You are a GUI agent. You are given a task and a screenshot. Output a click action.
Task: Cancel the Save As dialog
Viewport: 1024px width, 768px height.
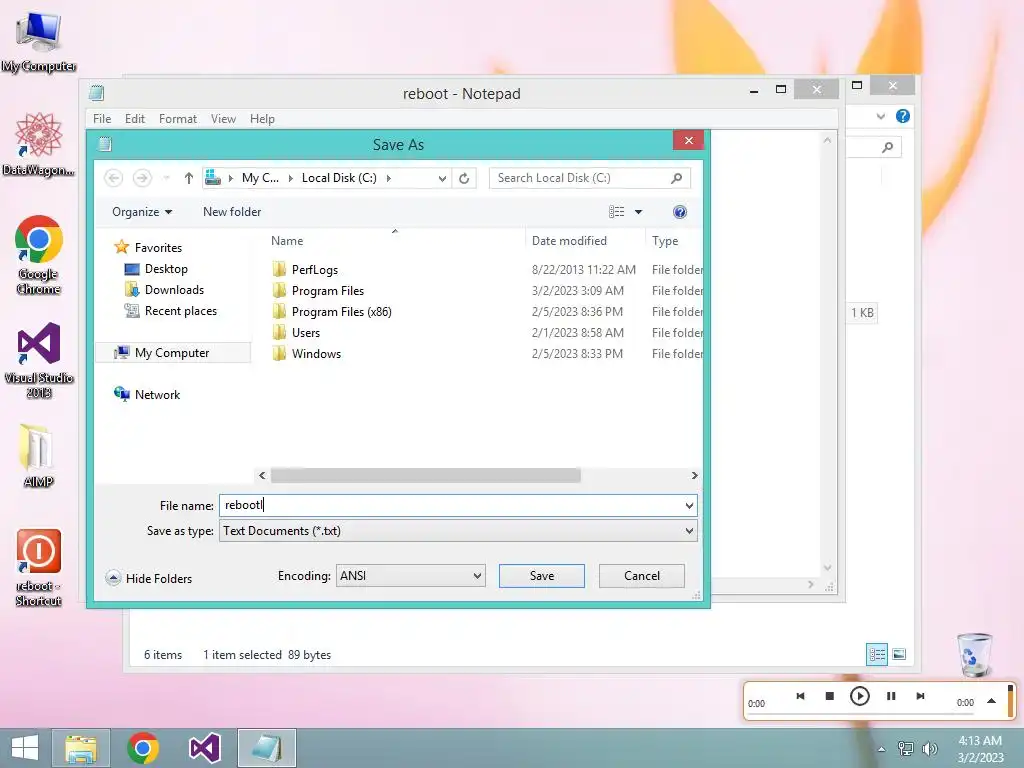pos(641,575)
